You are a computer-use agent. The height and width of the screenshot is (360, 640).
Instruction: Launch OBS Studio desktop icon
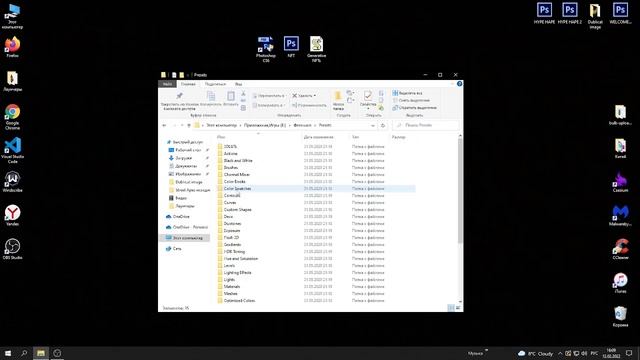pyautogui.click(x=12, y=249)
